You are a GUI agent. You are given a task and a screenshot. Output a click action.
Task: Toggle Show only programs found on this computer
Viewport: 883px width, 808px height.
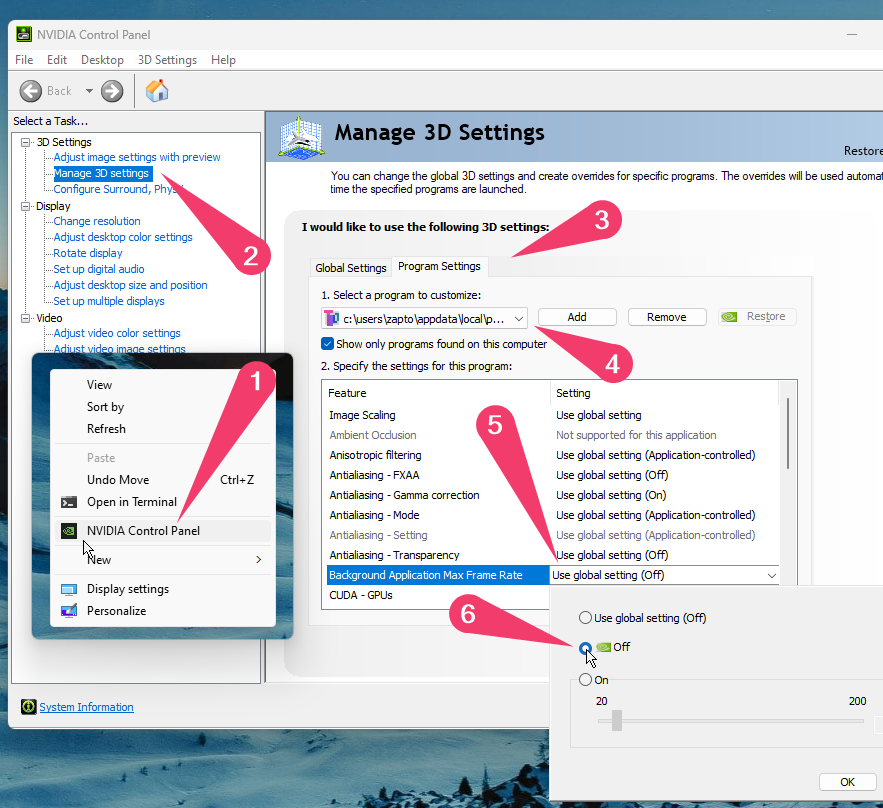click(327, 343)
